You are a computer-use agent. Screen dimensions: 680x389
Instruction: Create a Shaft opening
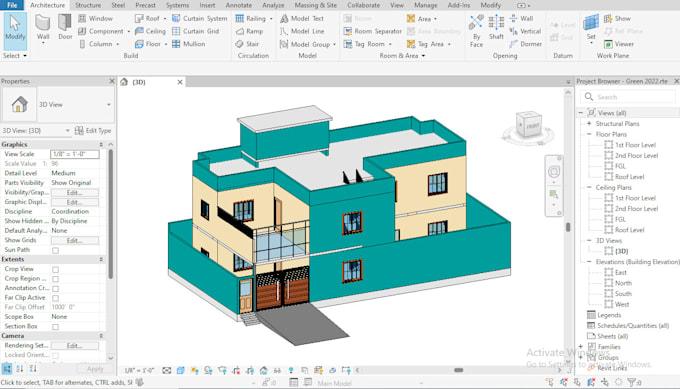click(496, 27)
